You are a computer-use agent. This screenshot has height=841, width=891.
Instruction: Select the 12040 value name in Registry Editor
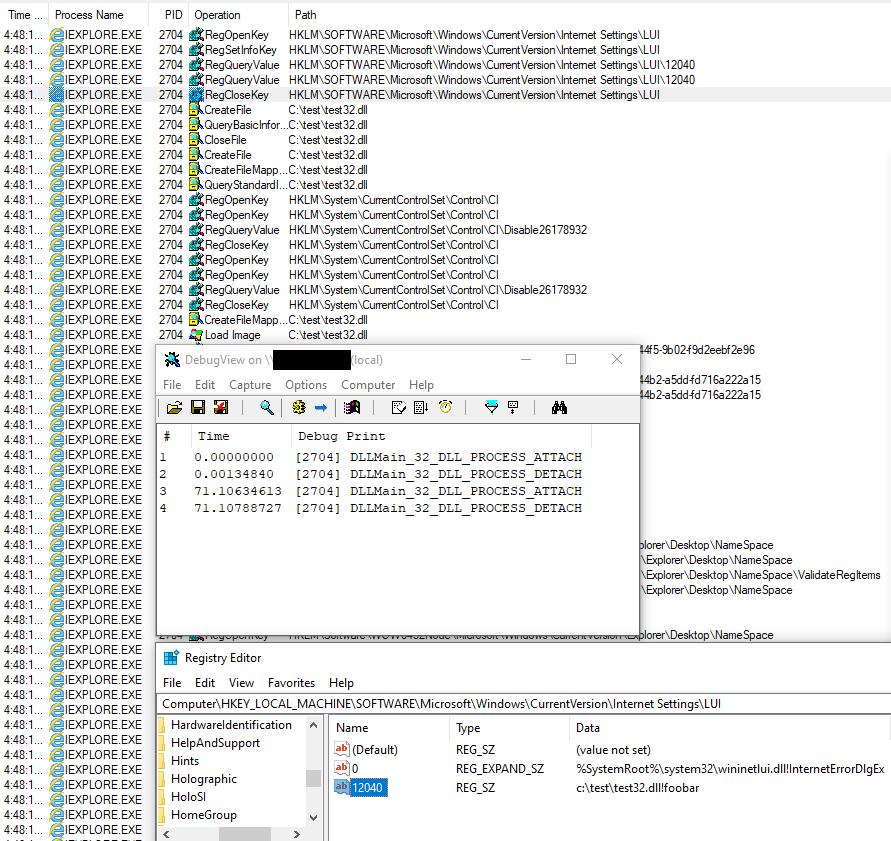coord(368,788)
